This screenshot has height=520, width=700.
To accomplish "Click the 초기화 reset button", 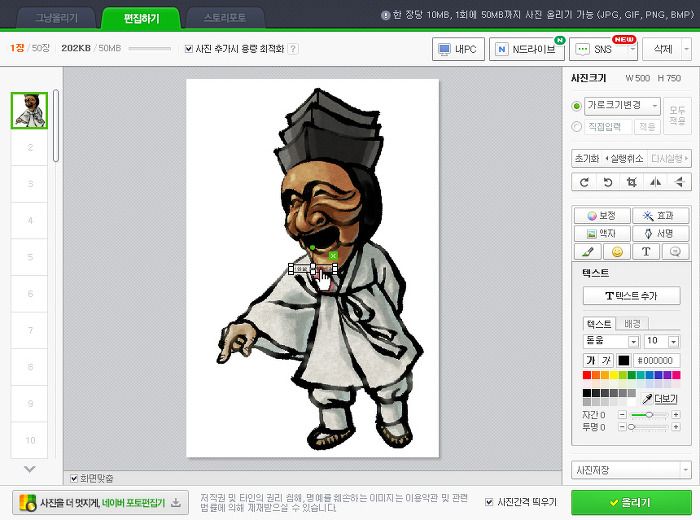I will tap(587, 159).
